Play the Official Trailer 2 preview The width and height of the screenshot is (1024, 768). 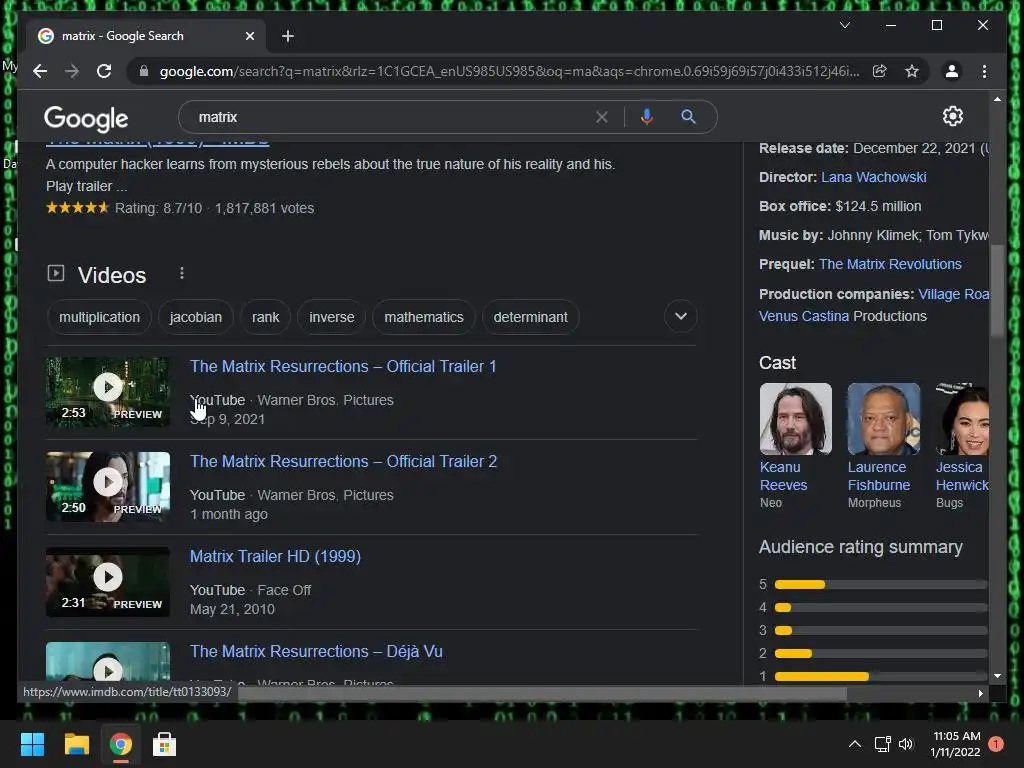108,487
